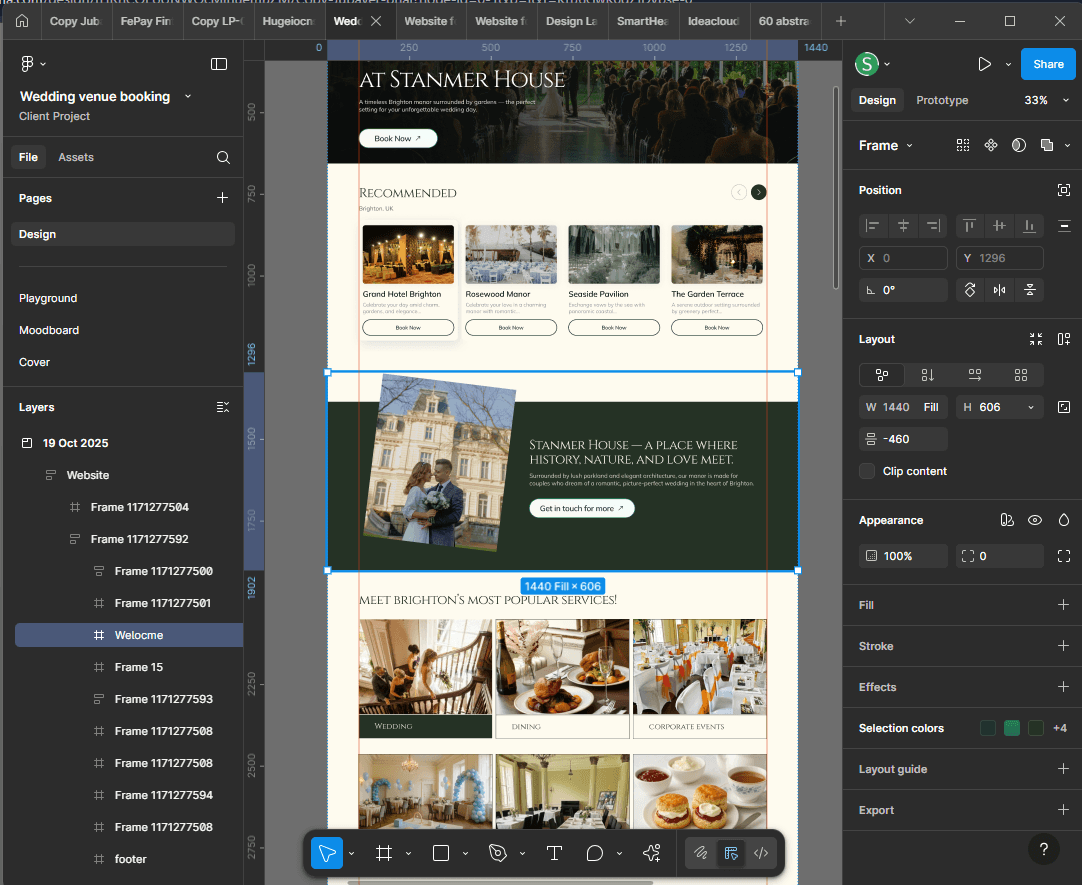This screenshot has width=1082, height=885.
Task: Select the Frame tool in bottom toolbar
Action: pyautogui.click(x=383, y=853)
